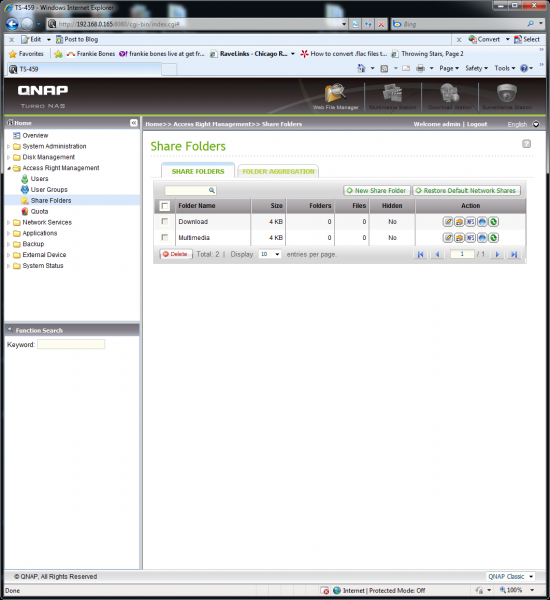Click the New Share Folder button
The height and width of the screenshot is (600, 550).
377,191
